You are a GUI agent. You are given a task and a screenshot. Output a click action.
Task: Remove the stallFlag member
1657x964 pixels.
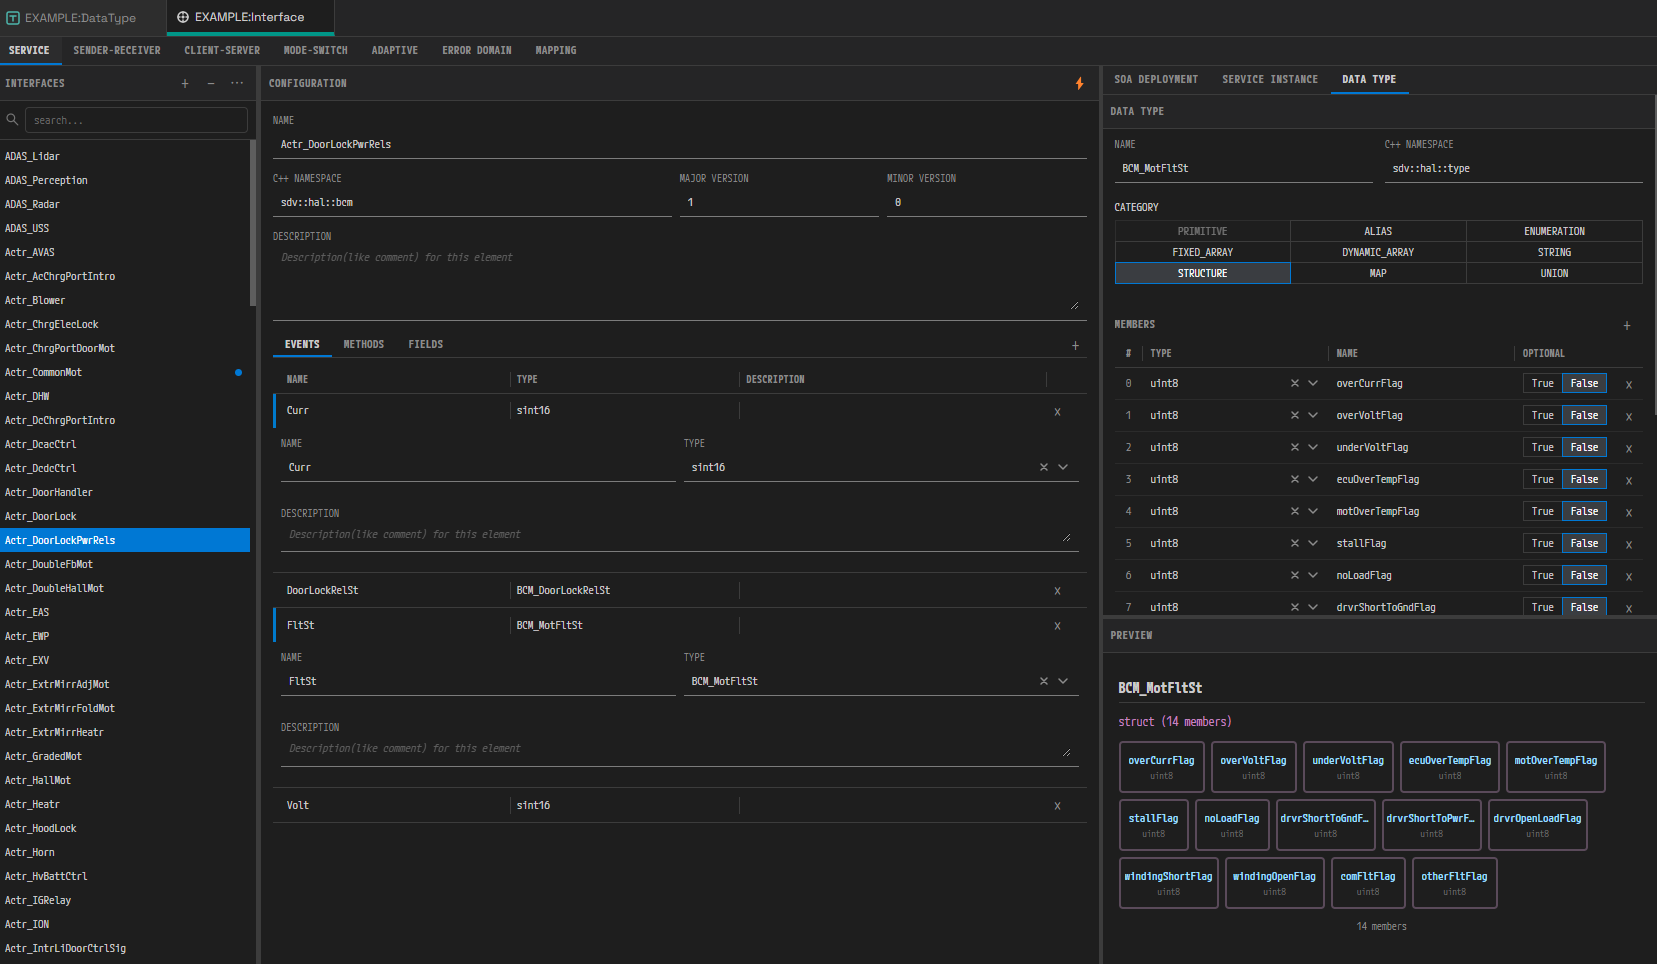pos(1629,545)
